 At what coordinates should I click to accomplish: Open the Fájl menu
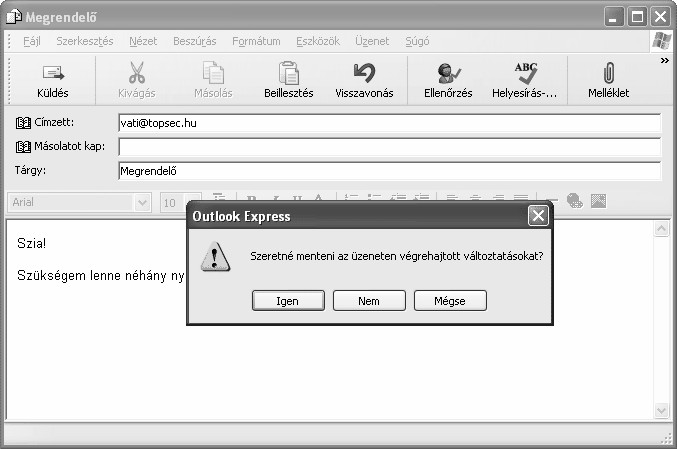(x=32, y=41)
